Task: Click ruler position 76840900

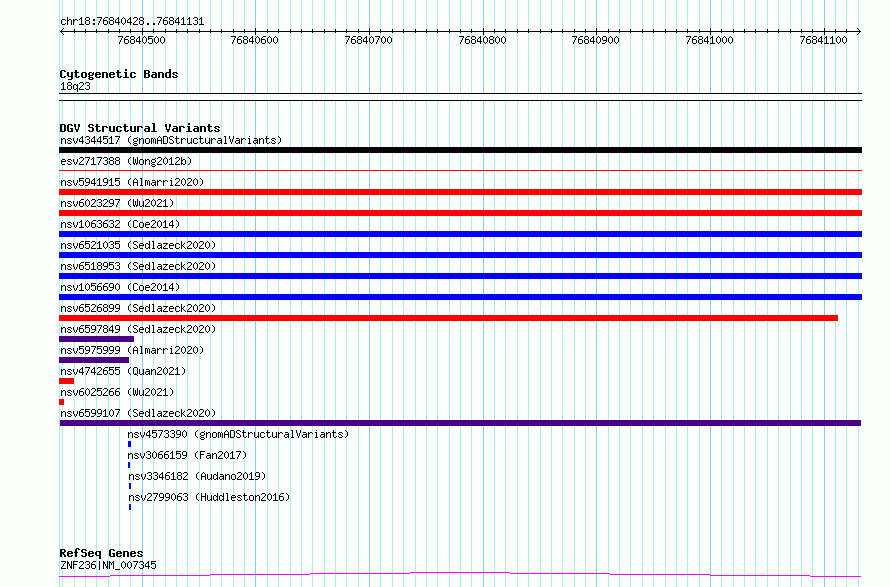Action: point(595,40)
